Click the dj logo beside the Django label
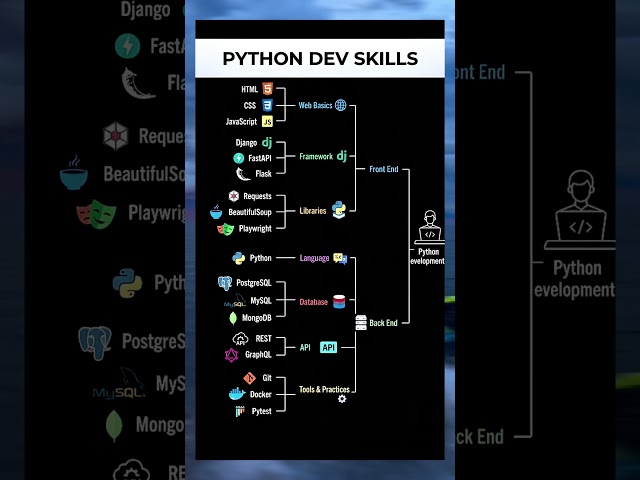Image resolution: width=640 pixels, height=480 pixels. click(267, 142)
